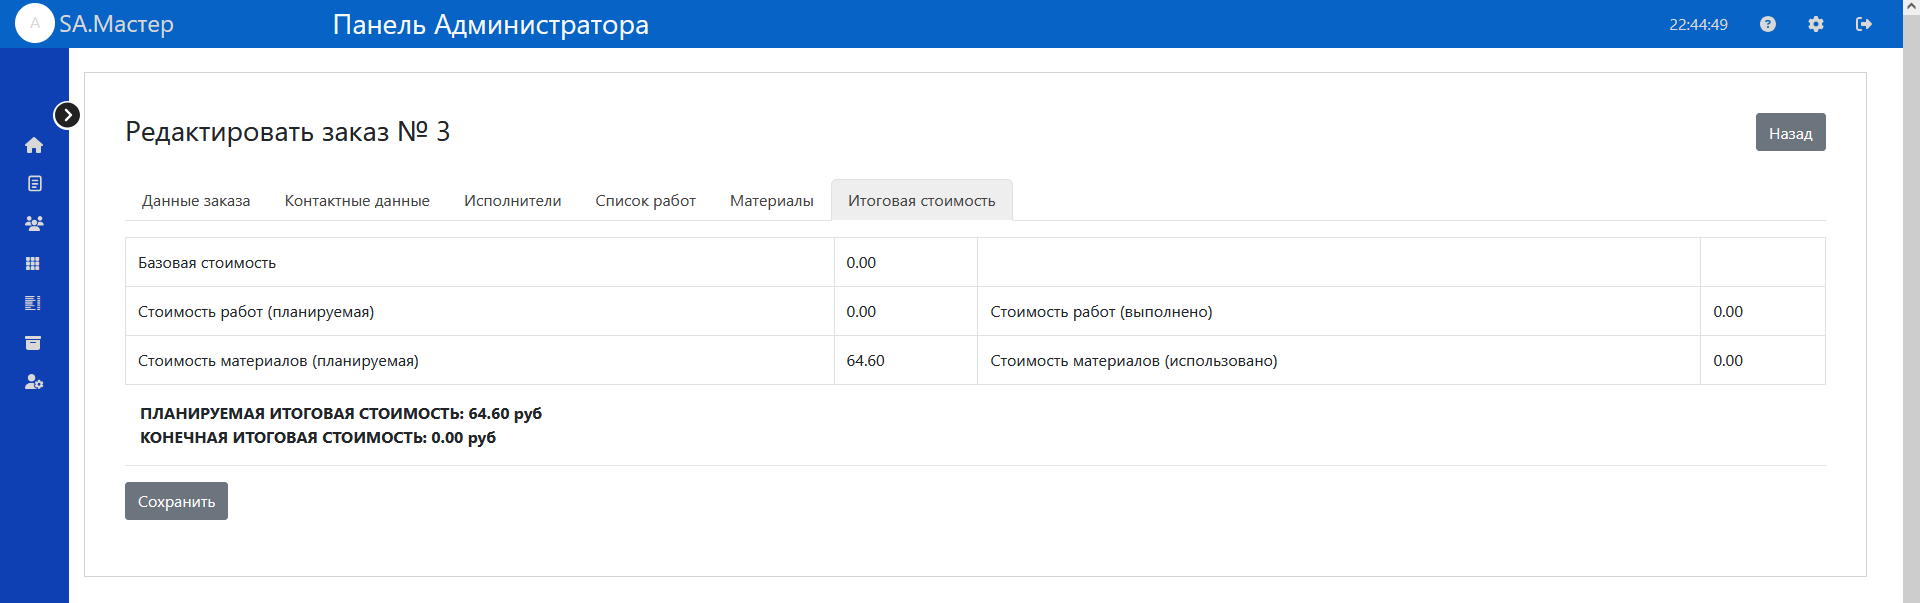Screen dimensions: 1920x603
Task: Click the help question mark icon
Action: pyautogui.click(x=1768, y=24)
